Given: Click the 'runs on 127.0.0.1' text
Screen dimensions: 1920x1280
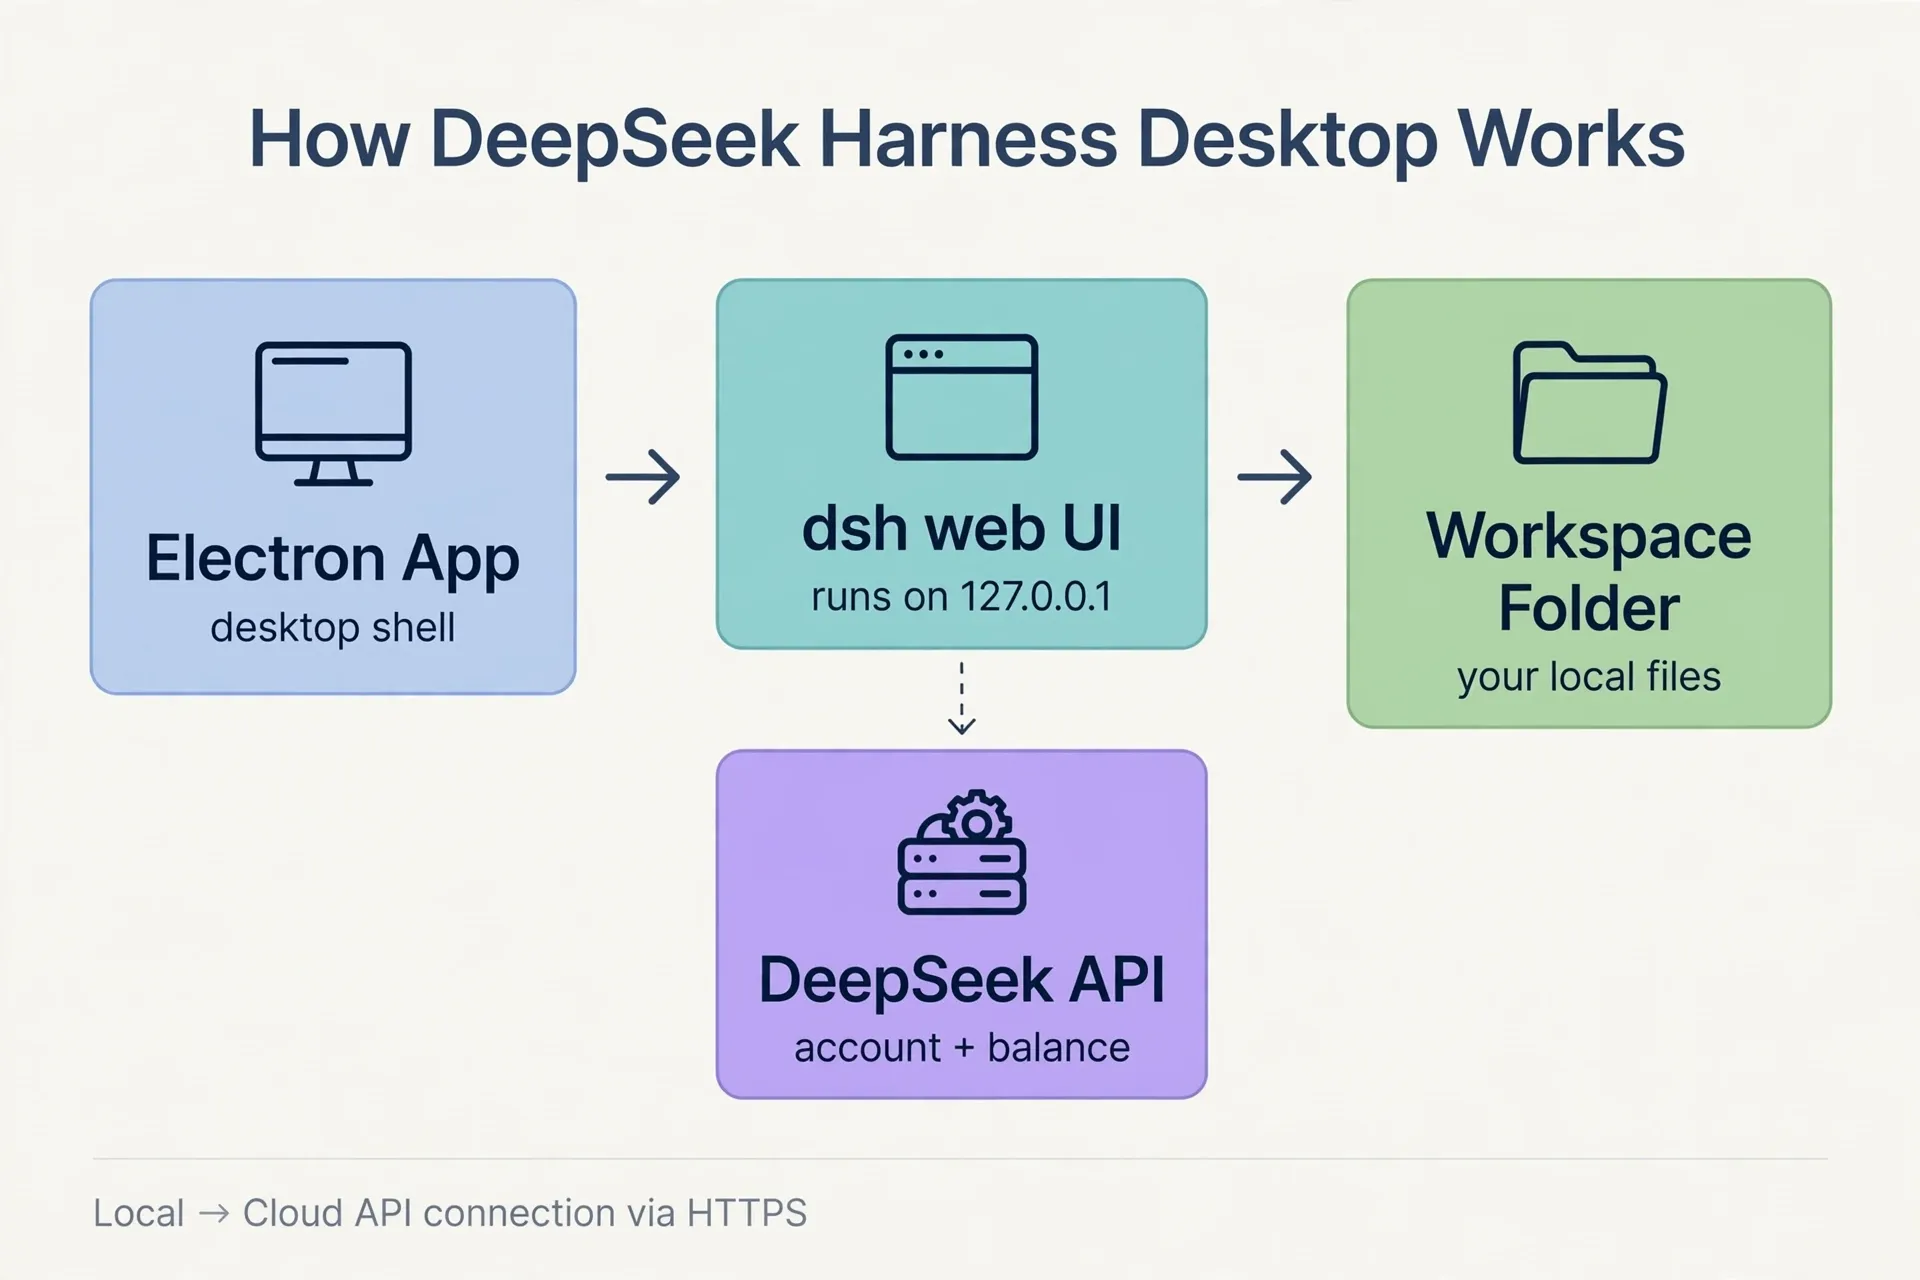Looking at the screenshot, I should click(961, 597).
